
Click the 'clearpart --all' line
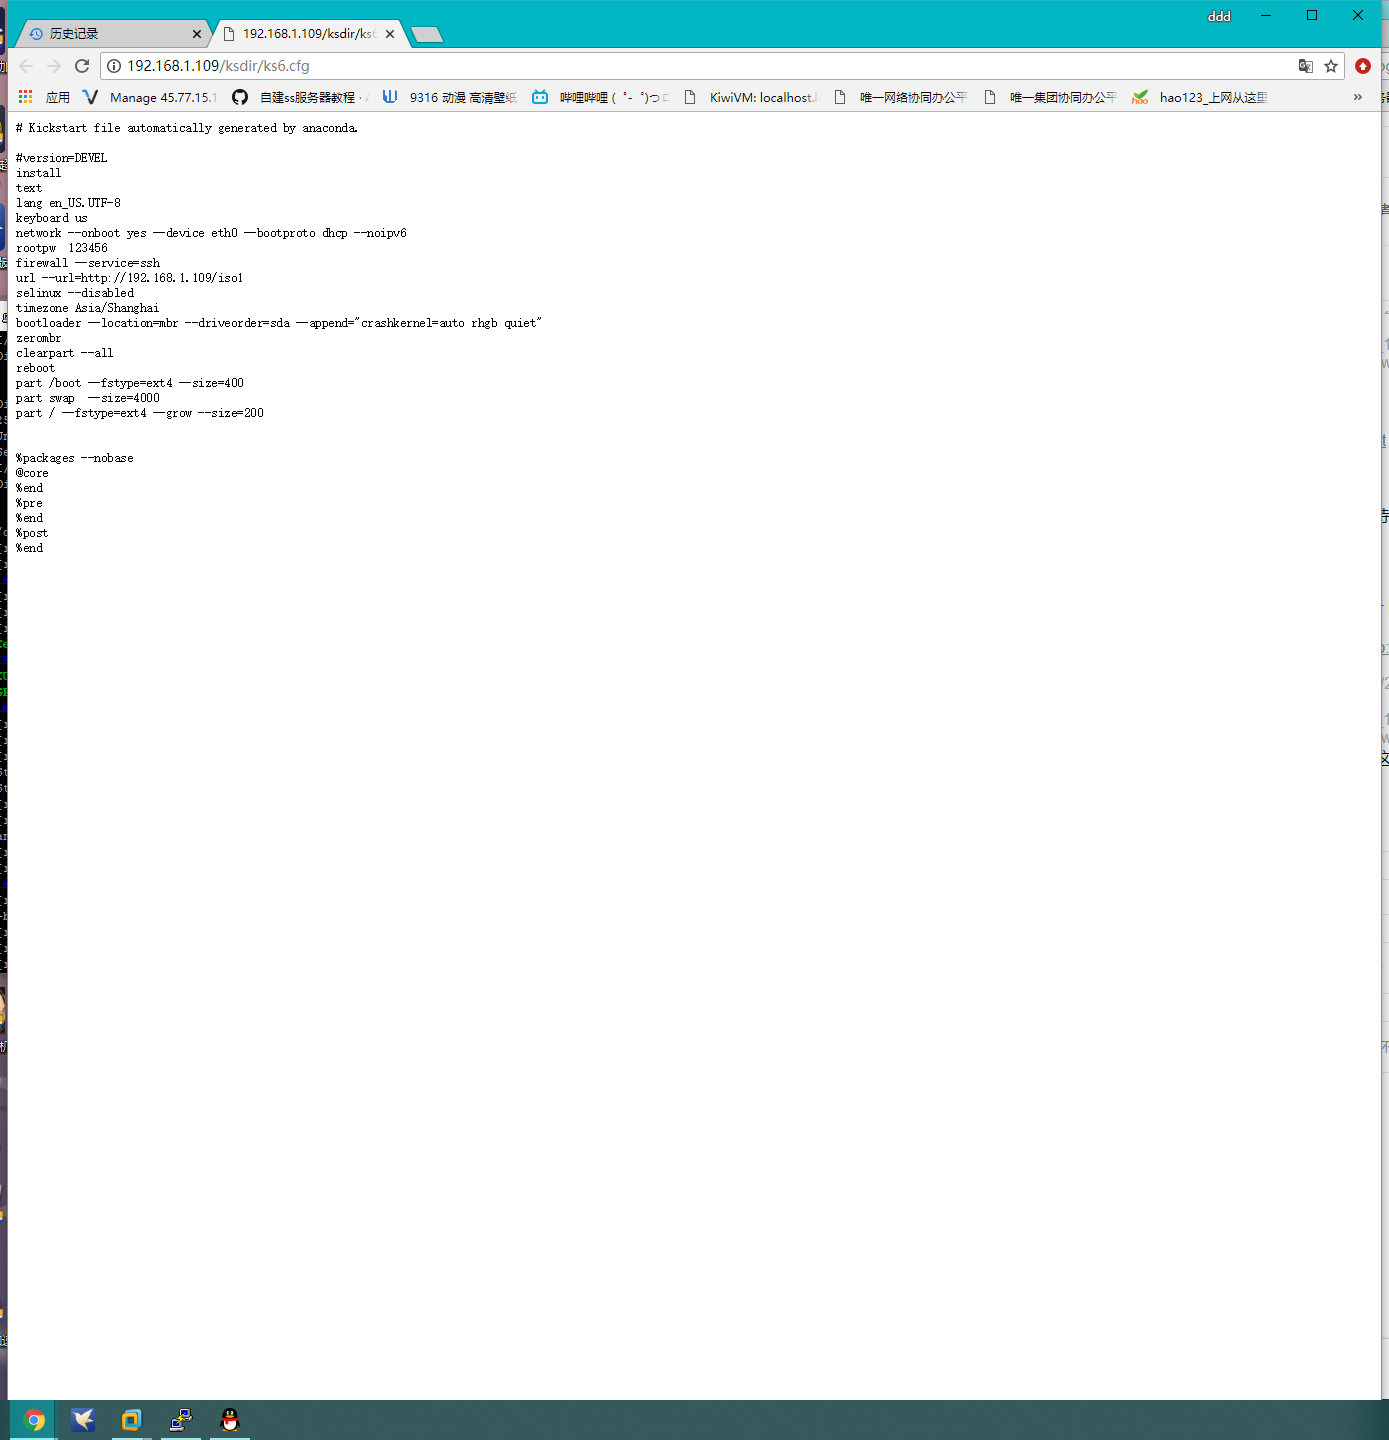point(65,353)
